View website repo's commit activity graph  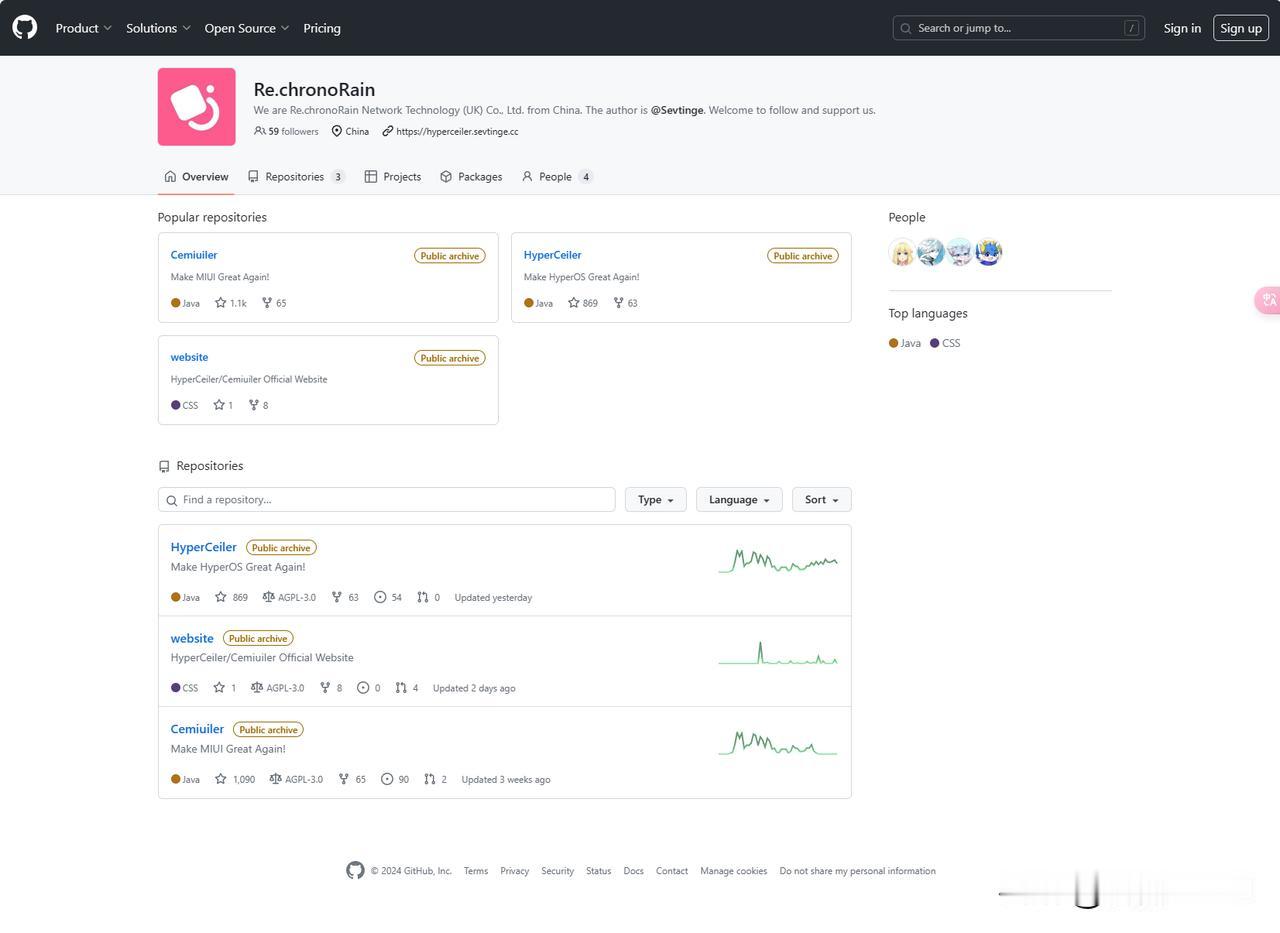(x=778, y=652)
